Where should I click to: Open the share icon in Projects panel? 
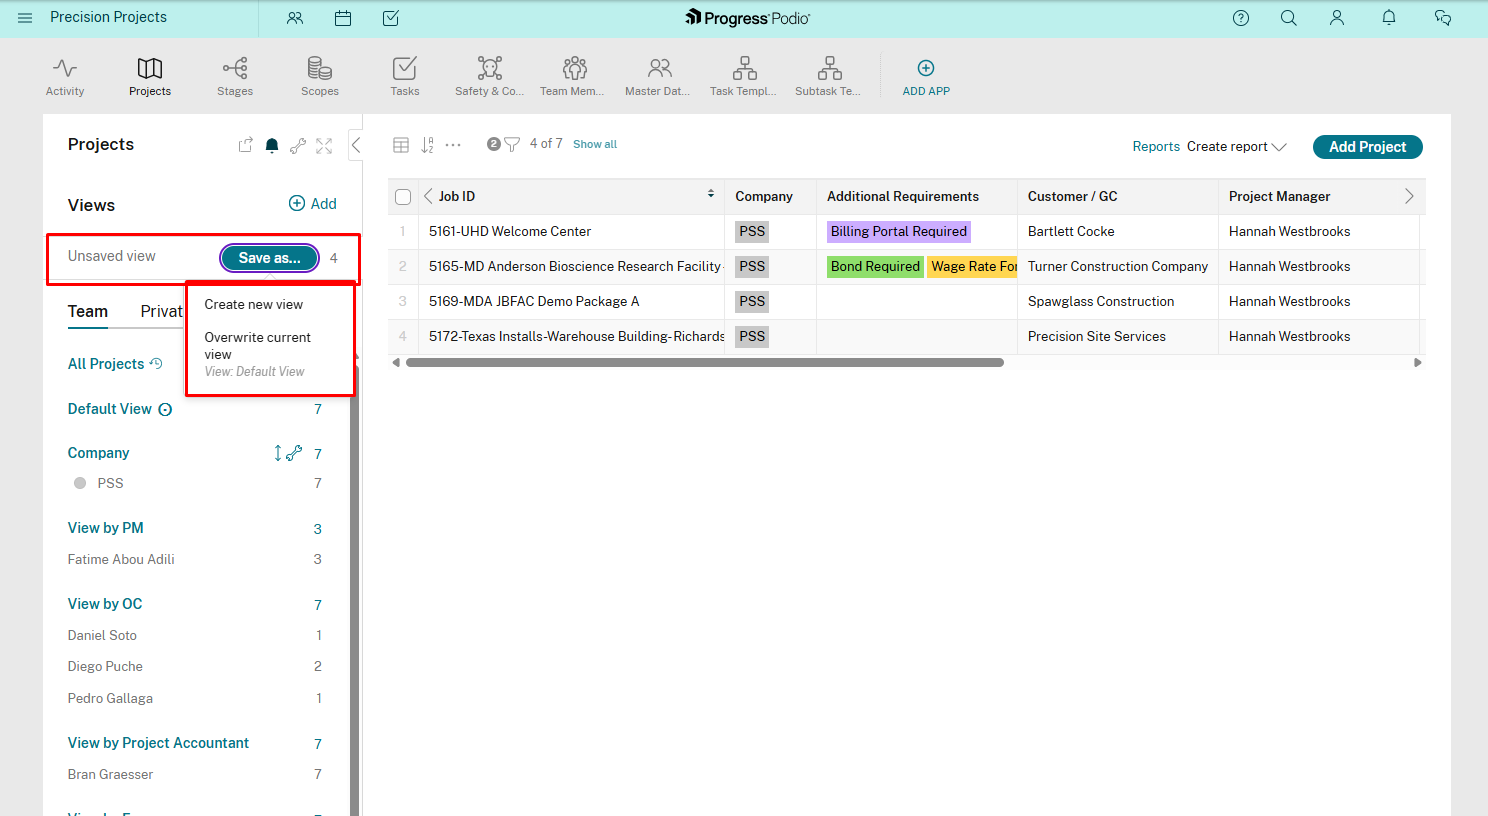(245, 145)
